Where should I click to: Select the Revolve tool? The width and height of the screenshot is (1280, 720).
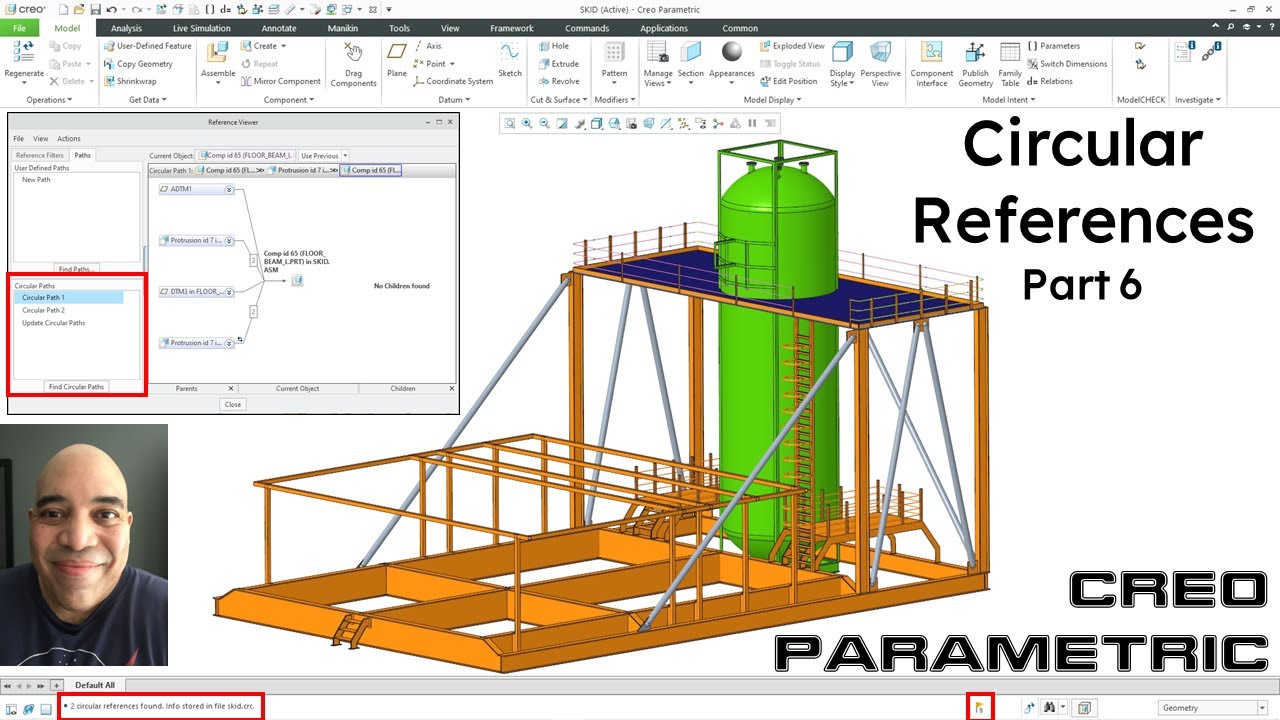tap(558, 82)
